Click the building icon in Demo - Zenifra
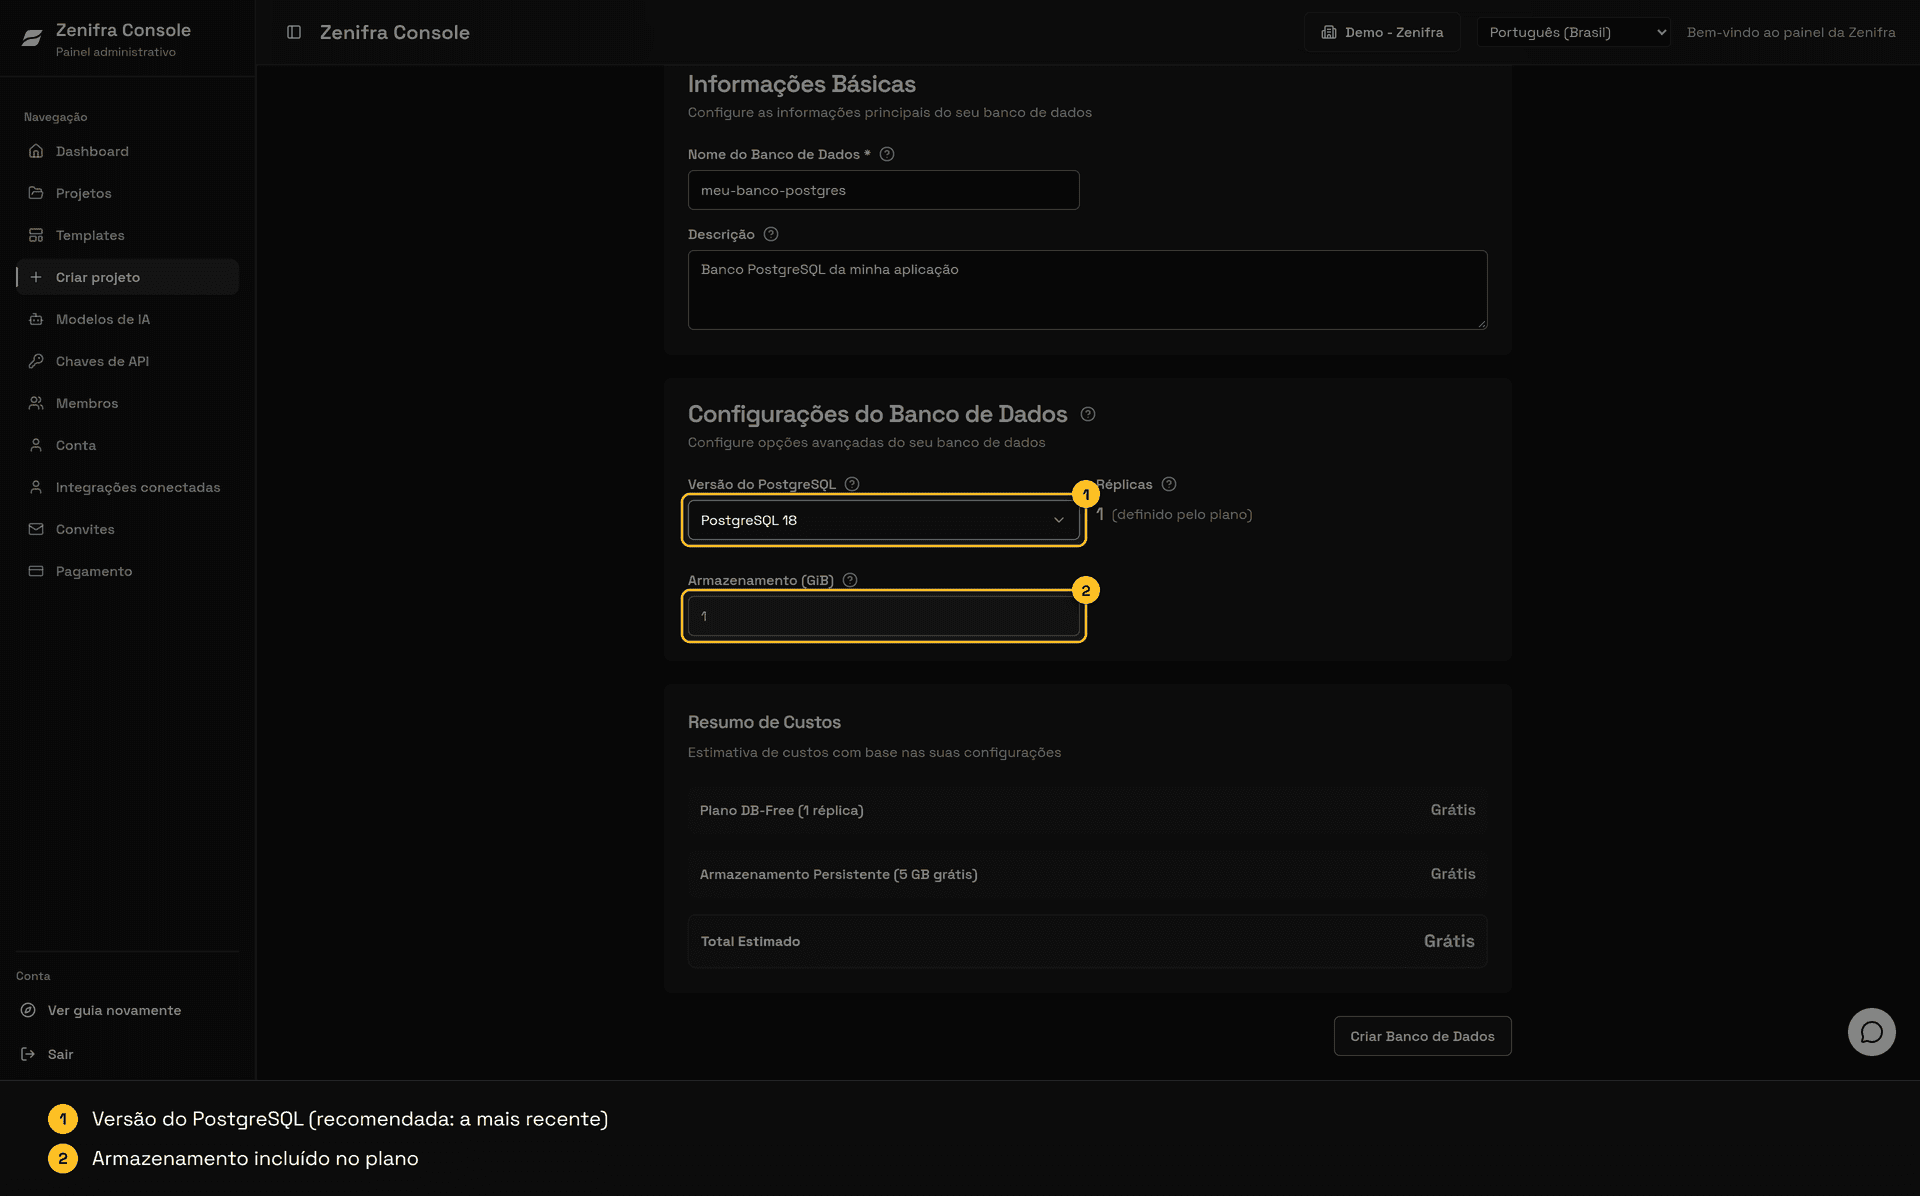This screenshot has height=1196, width=1920. click(1329, 32)
